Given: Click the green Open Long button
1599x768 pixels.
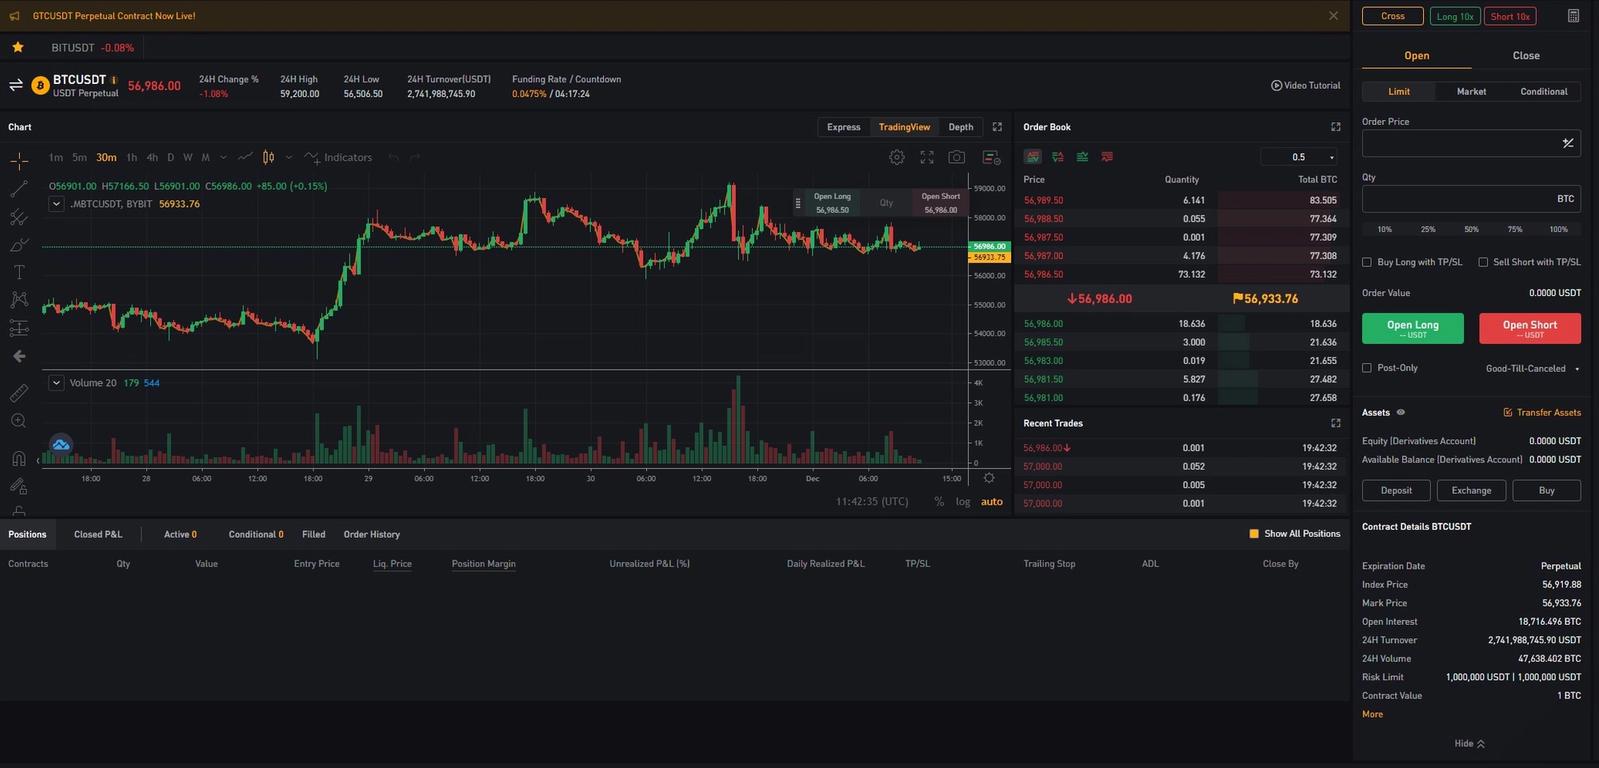Looking at the screenshot, I should tap(1412, 328).
